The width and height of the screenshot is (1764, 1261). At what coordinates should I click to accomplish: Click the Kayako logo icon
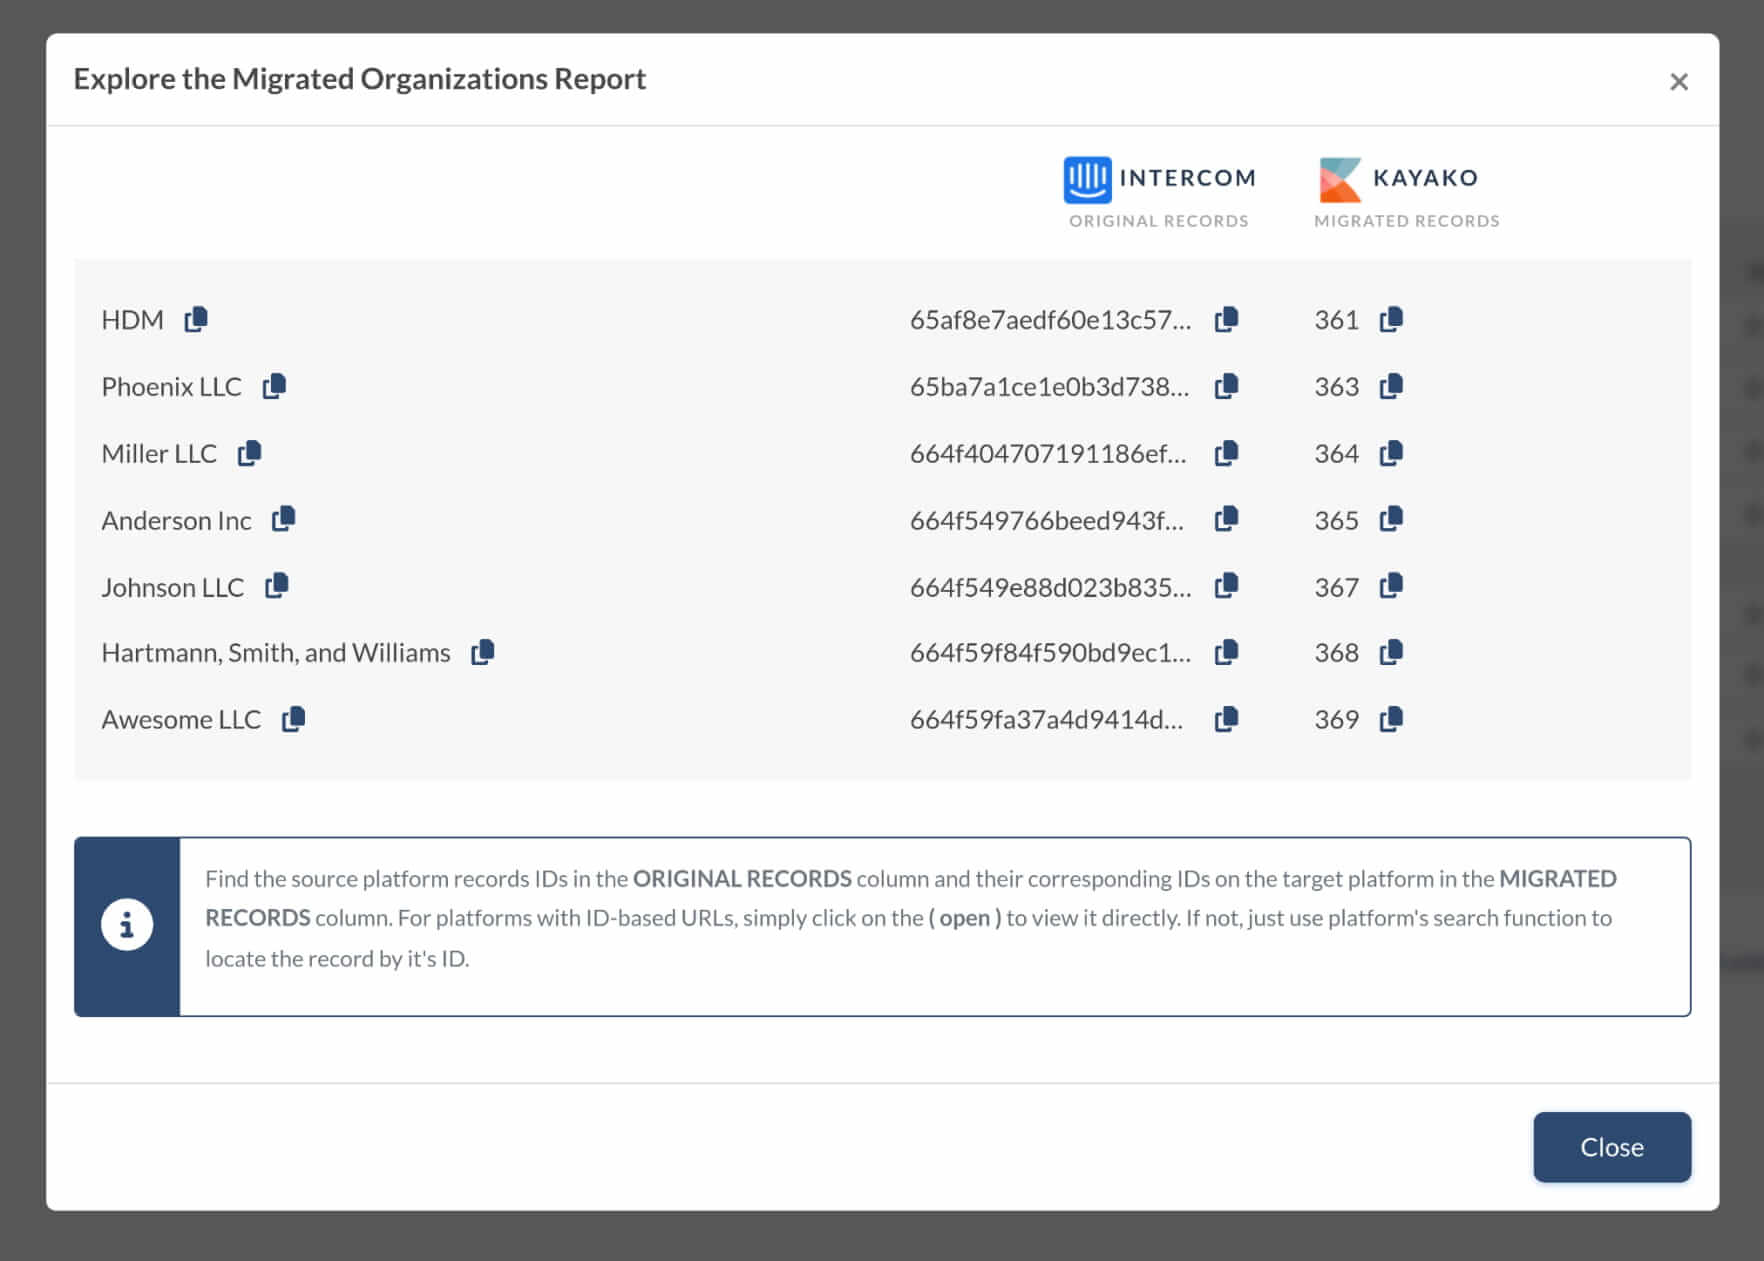click(x=1340, y=179)
